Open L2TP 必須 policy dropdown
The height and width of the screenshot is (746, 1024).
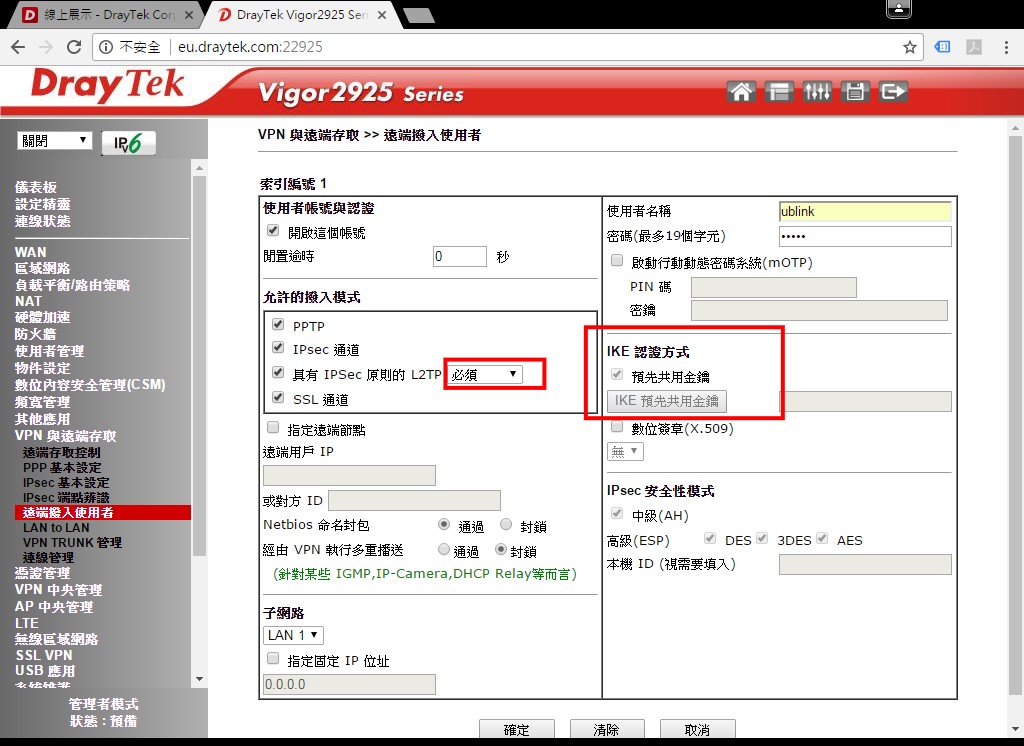coord(485,374)
